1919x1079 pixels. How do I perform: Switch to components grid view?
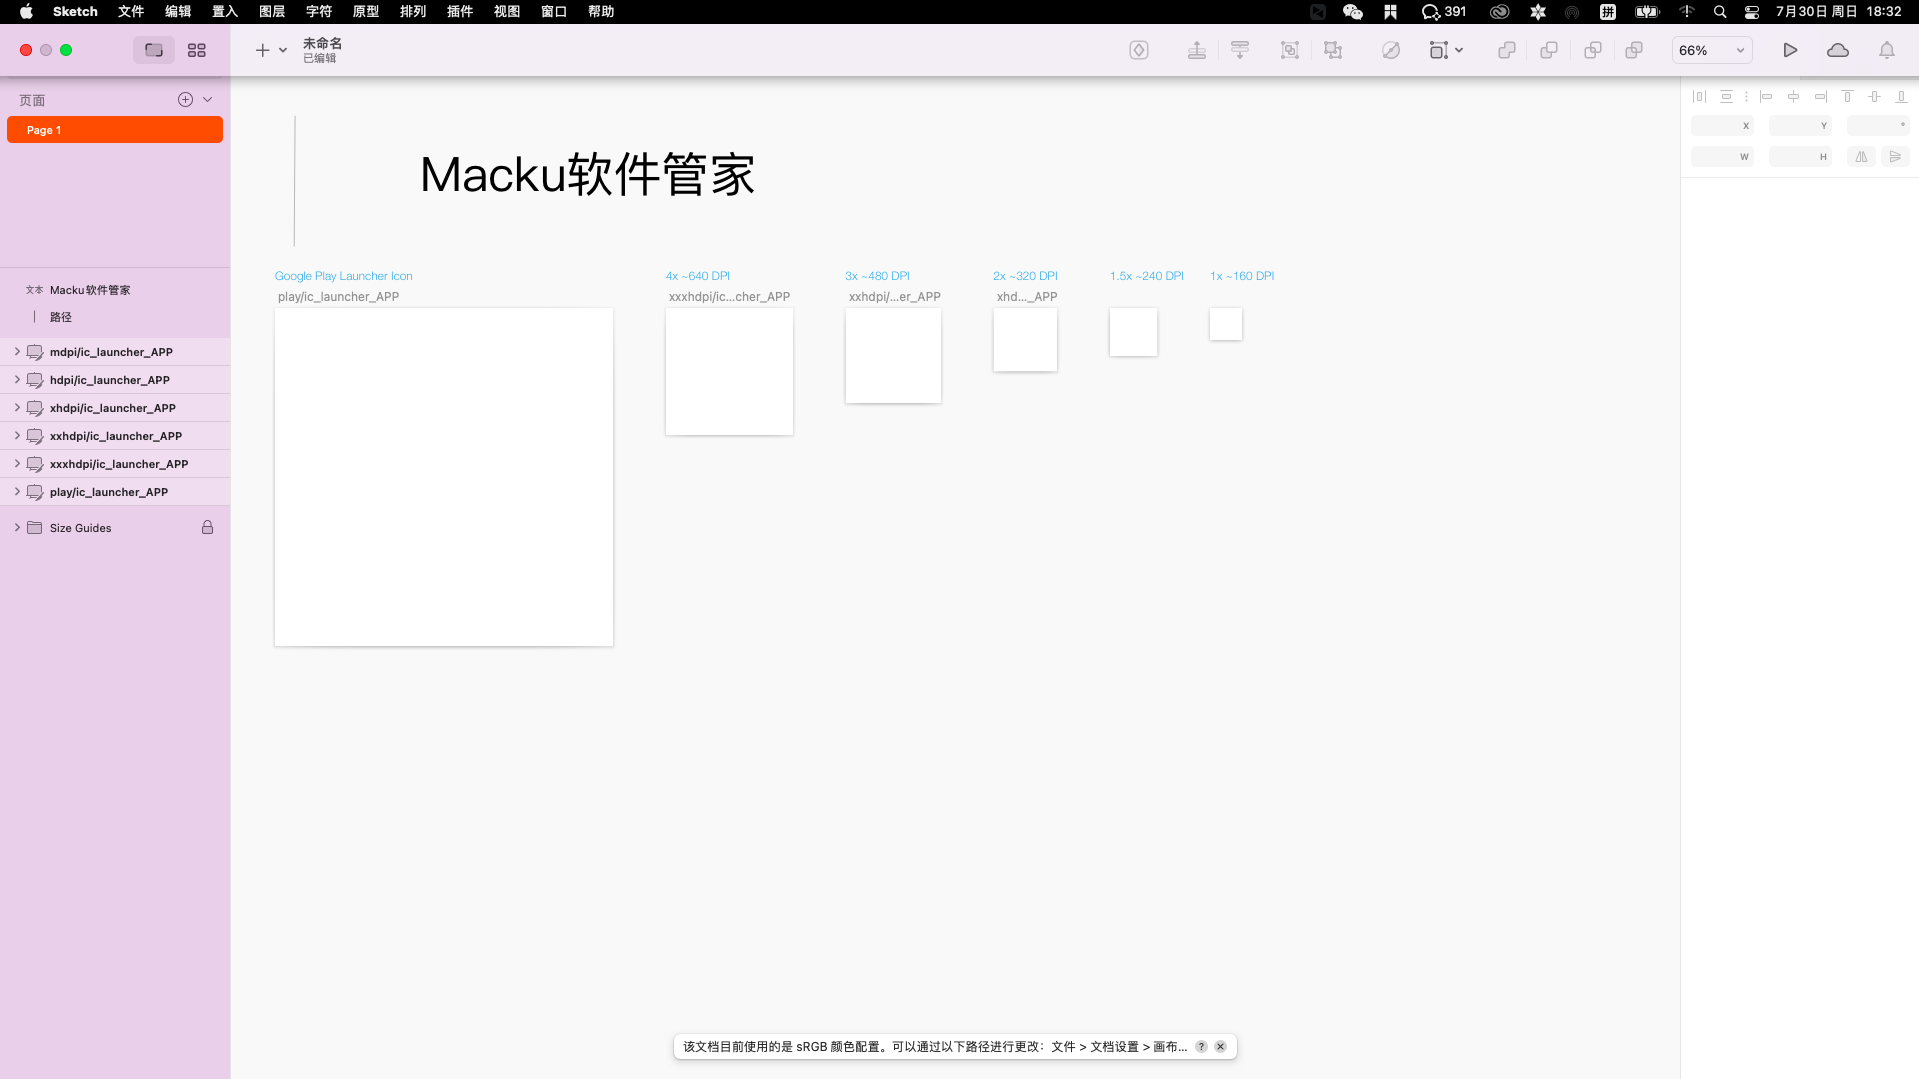tap(197, 50)
